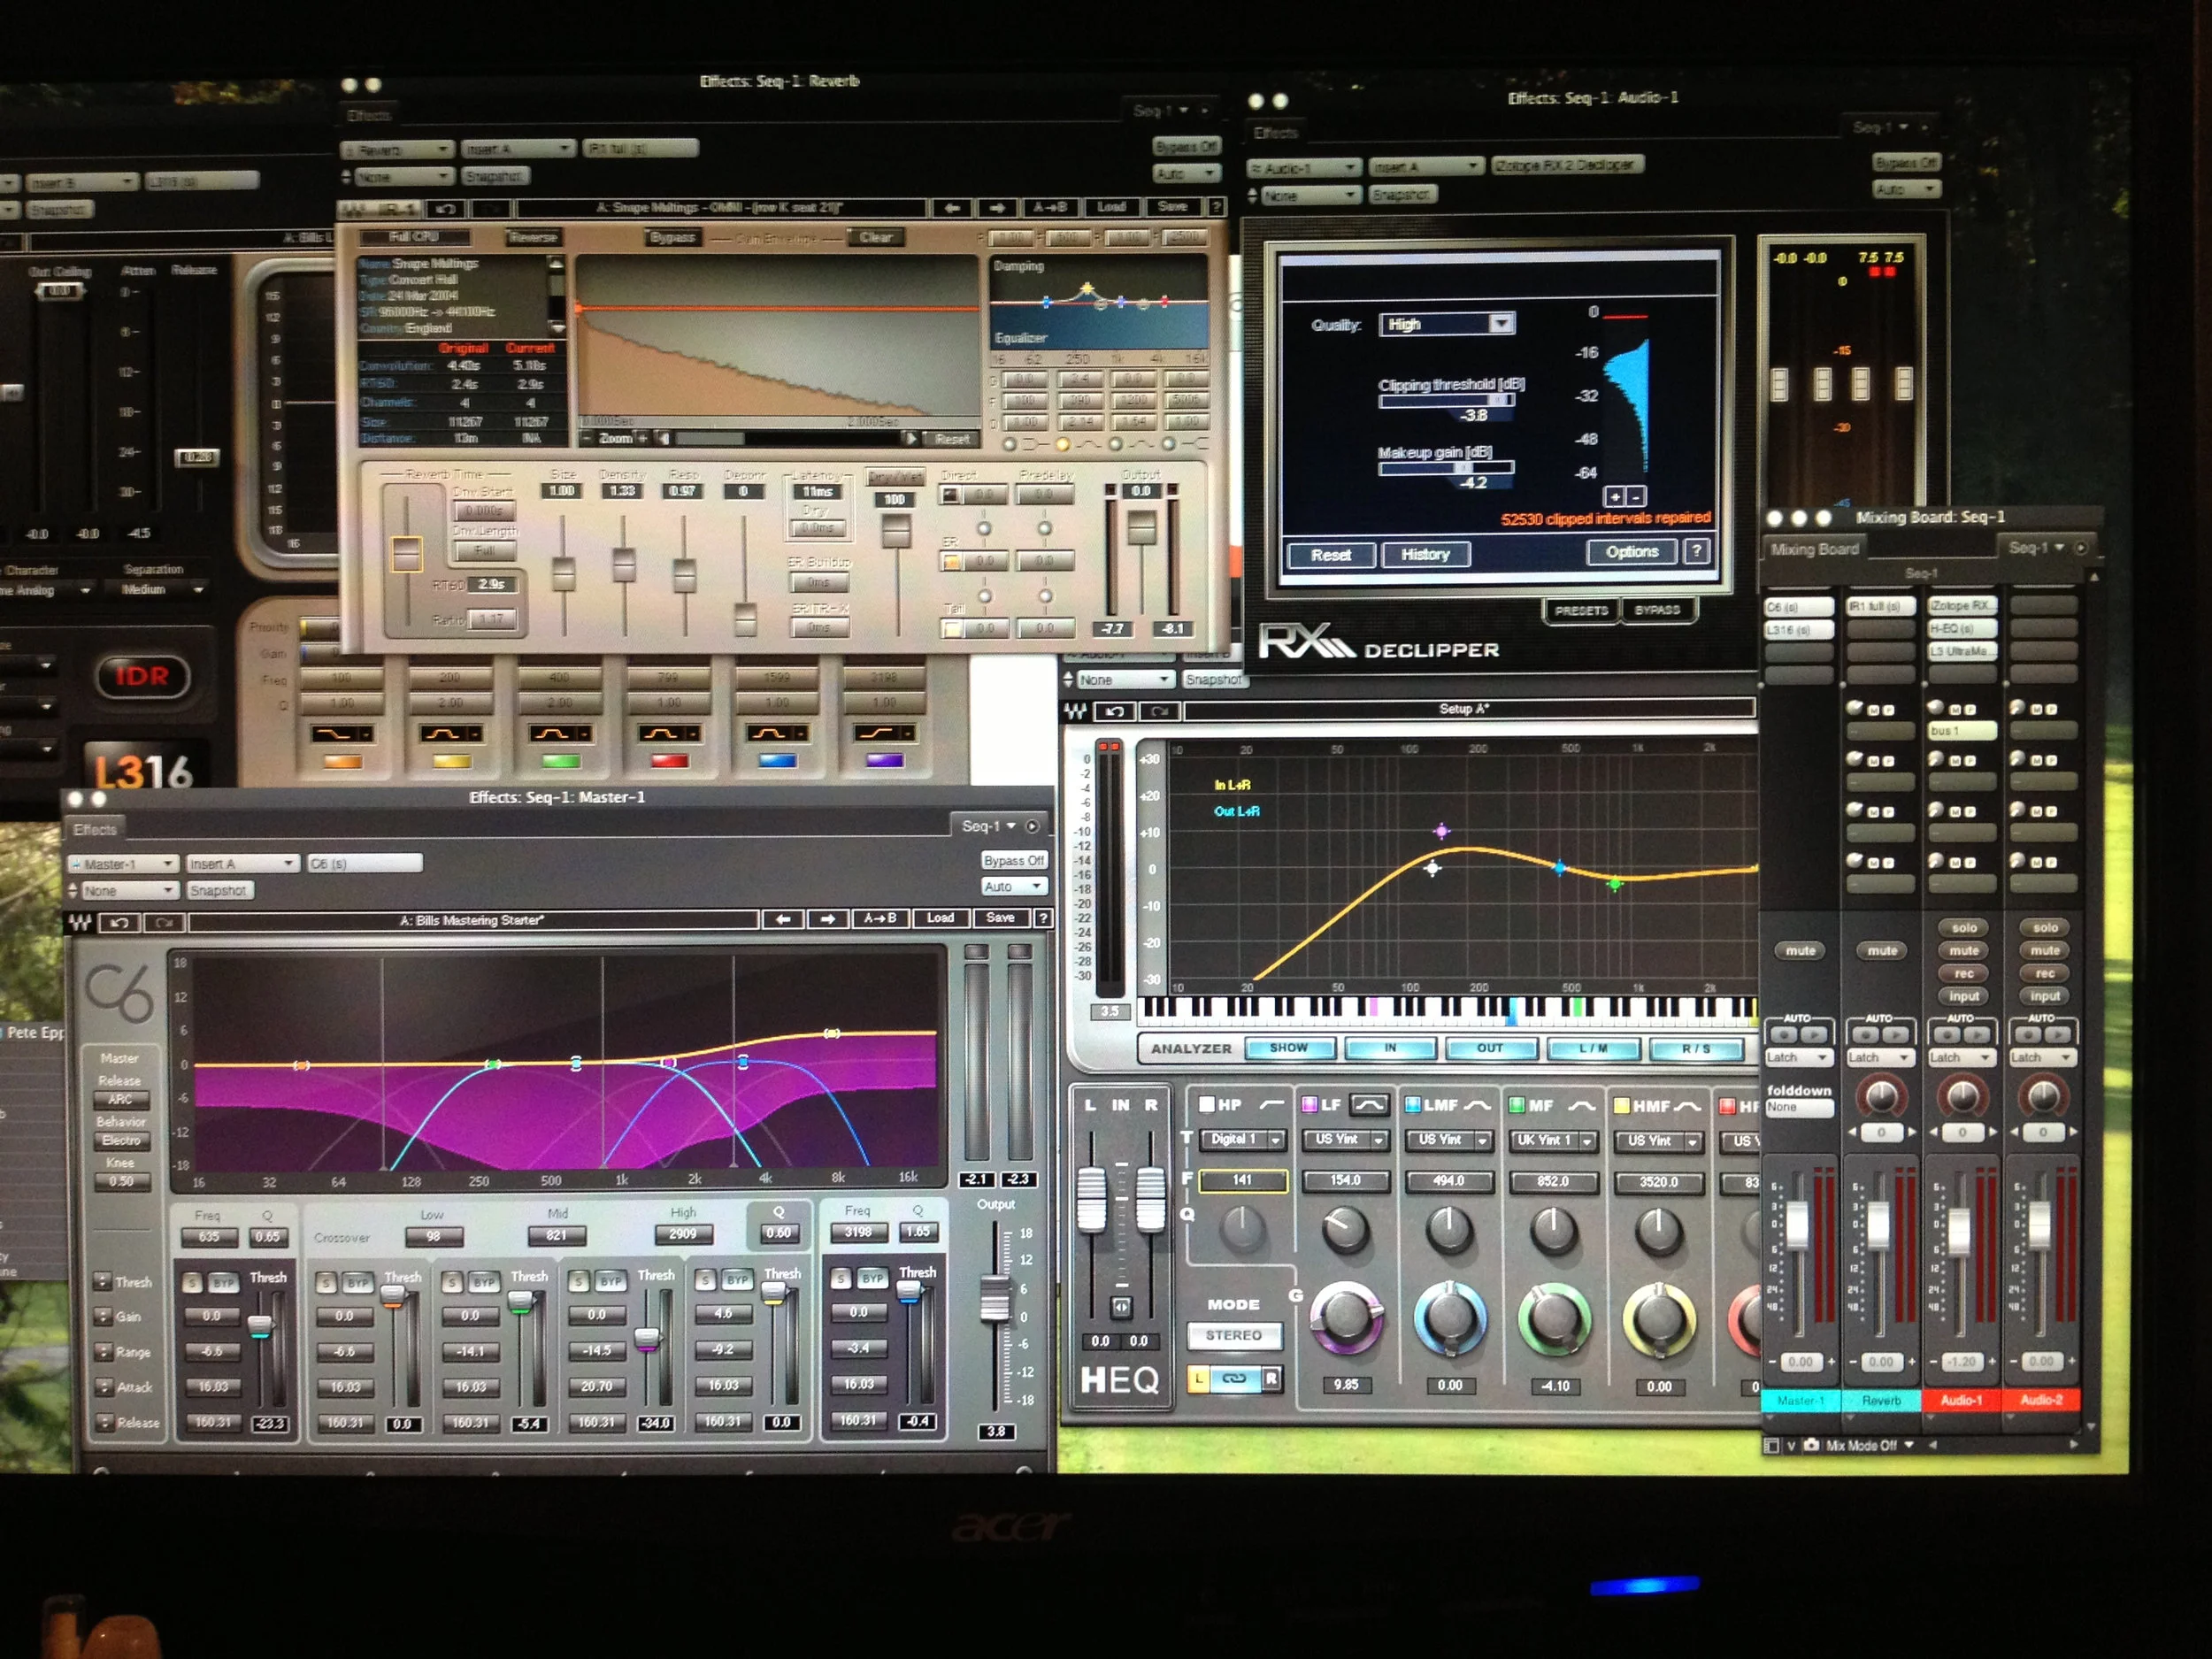Select Effects tab in Reverb window
This screenshot has width=2212, height=1659.
pos(368,116)
